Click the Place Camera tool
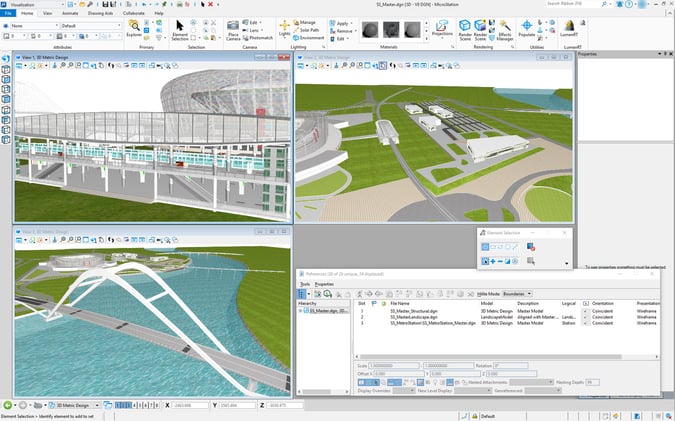Screen dimensions: 675x421 [233, 30]
